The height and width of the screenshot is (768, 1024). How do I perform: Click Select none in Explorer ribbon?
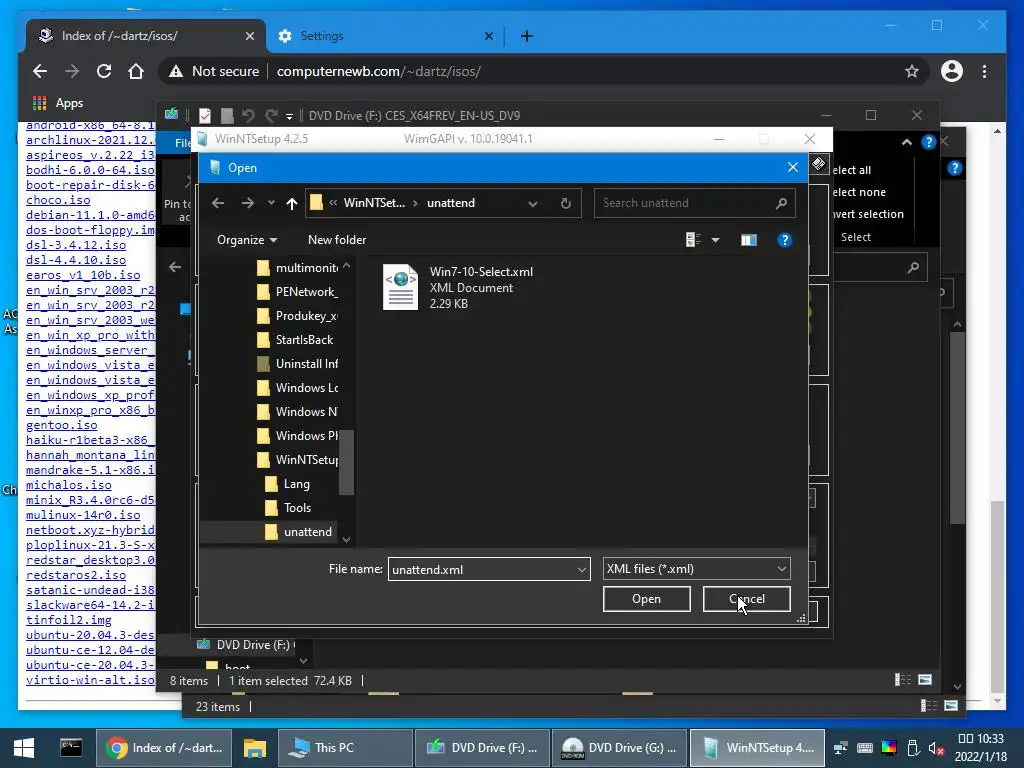click(858, 192)
